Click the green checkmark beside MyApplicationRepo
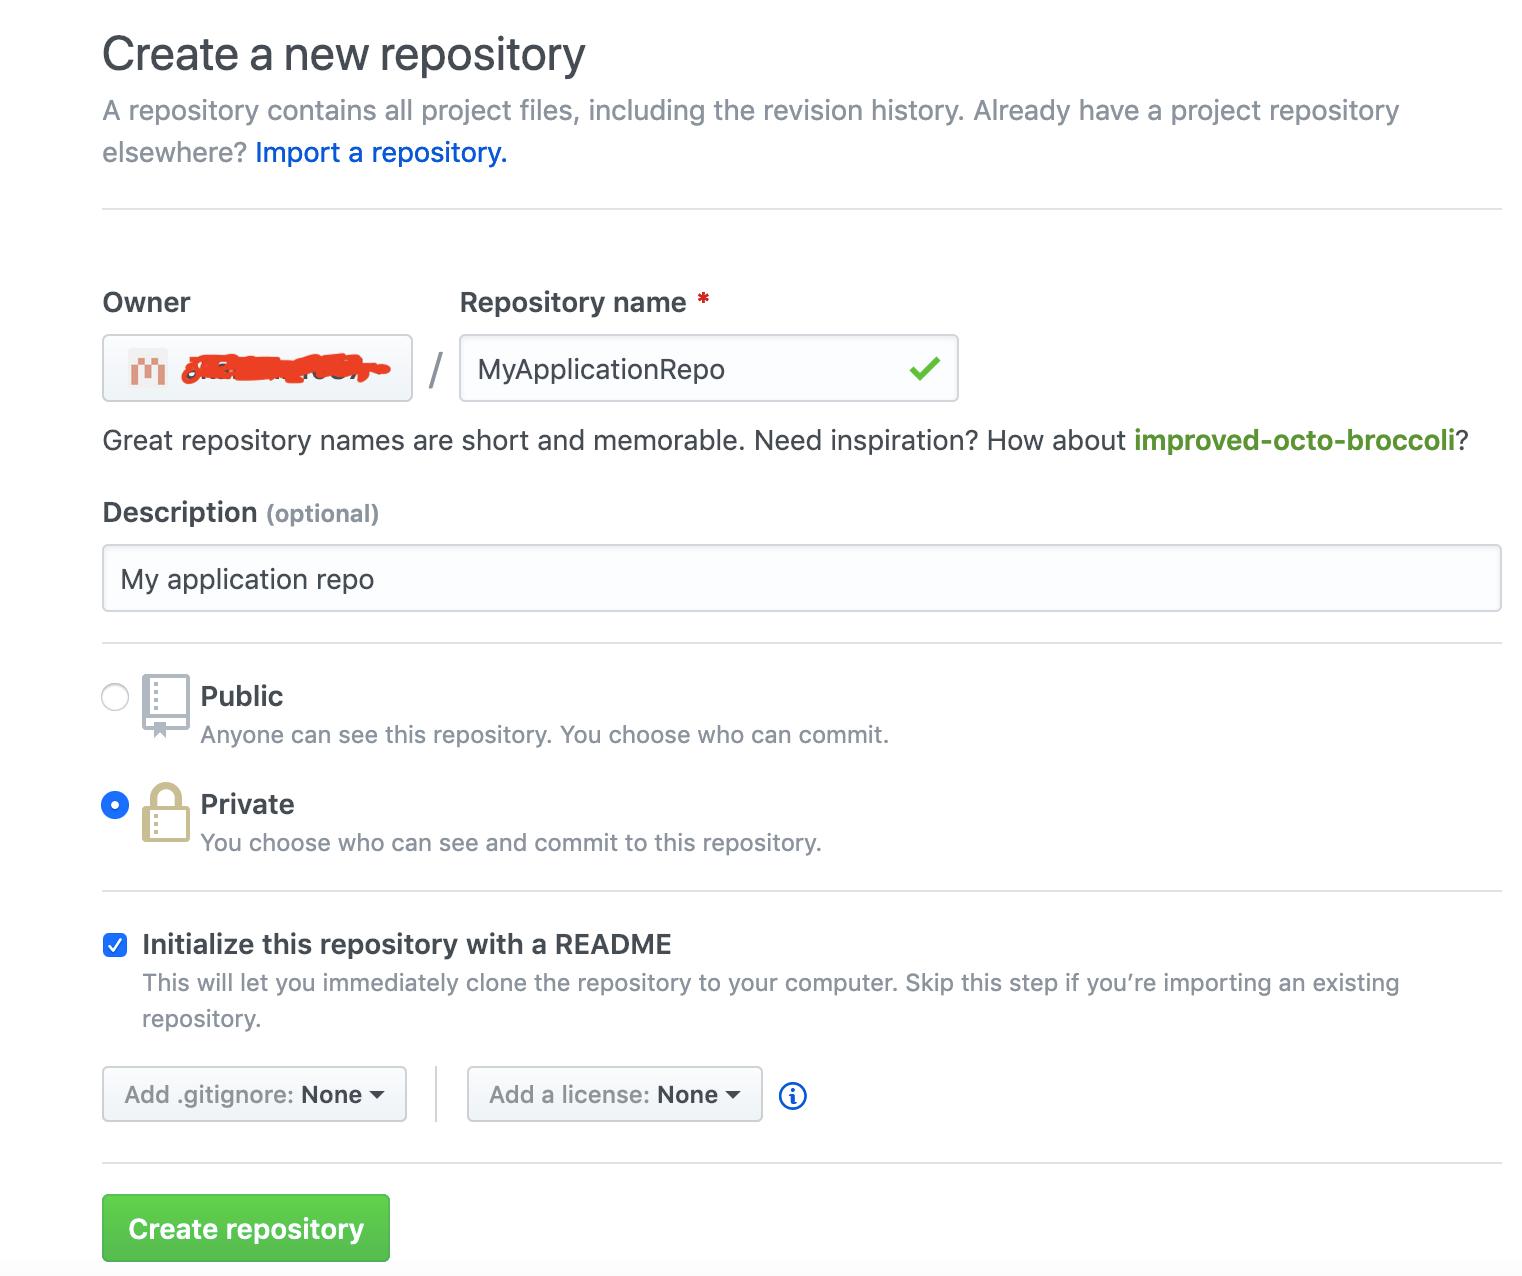Viewport: 1522px width, 1276px height. 924,368
